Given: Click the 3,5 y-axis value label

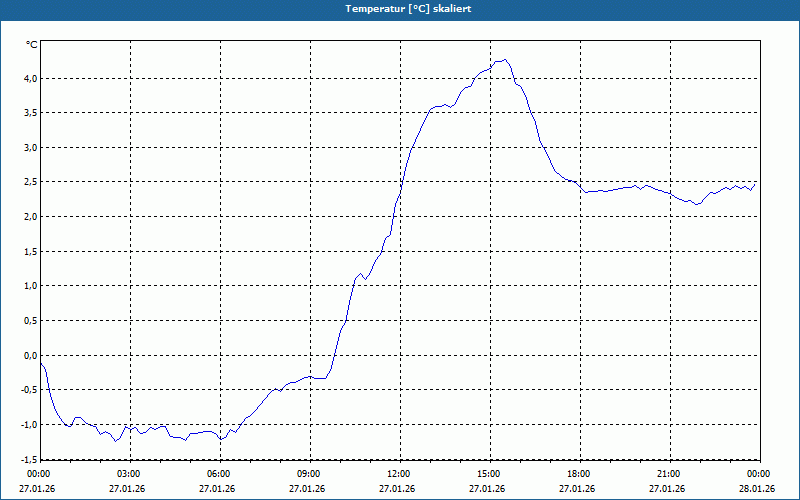Looking at the screenshot, I should tap(31, 113).
